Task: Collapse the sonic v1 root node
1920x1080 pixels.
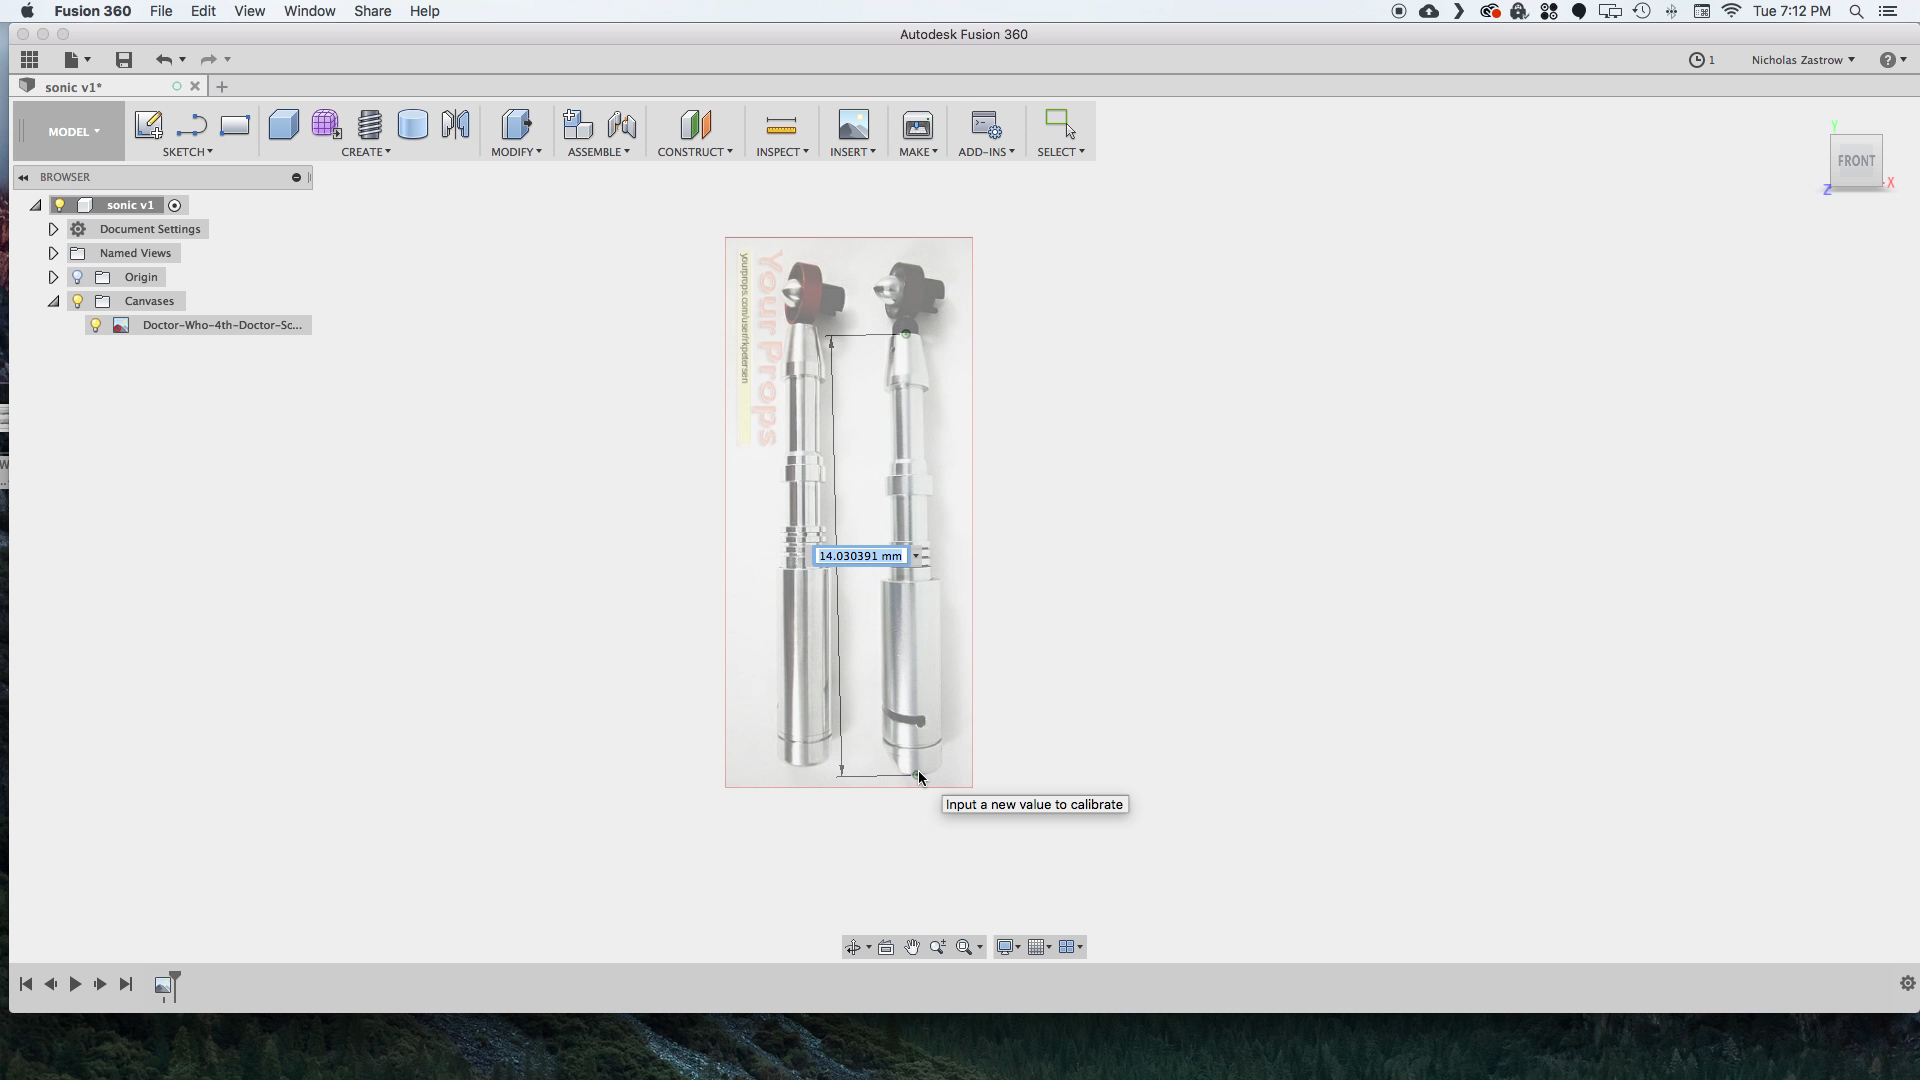Action: [36, 205]
